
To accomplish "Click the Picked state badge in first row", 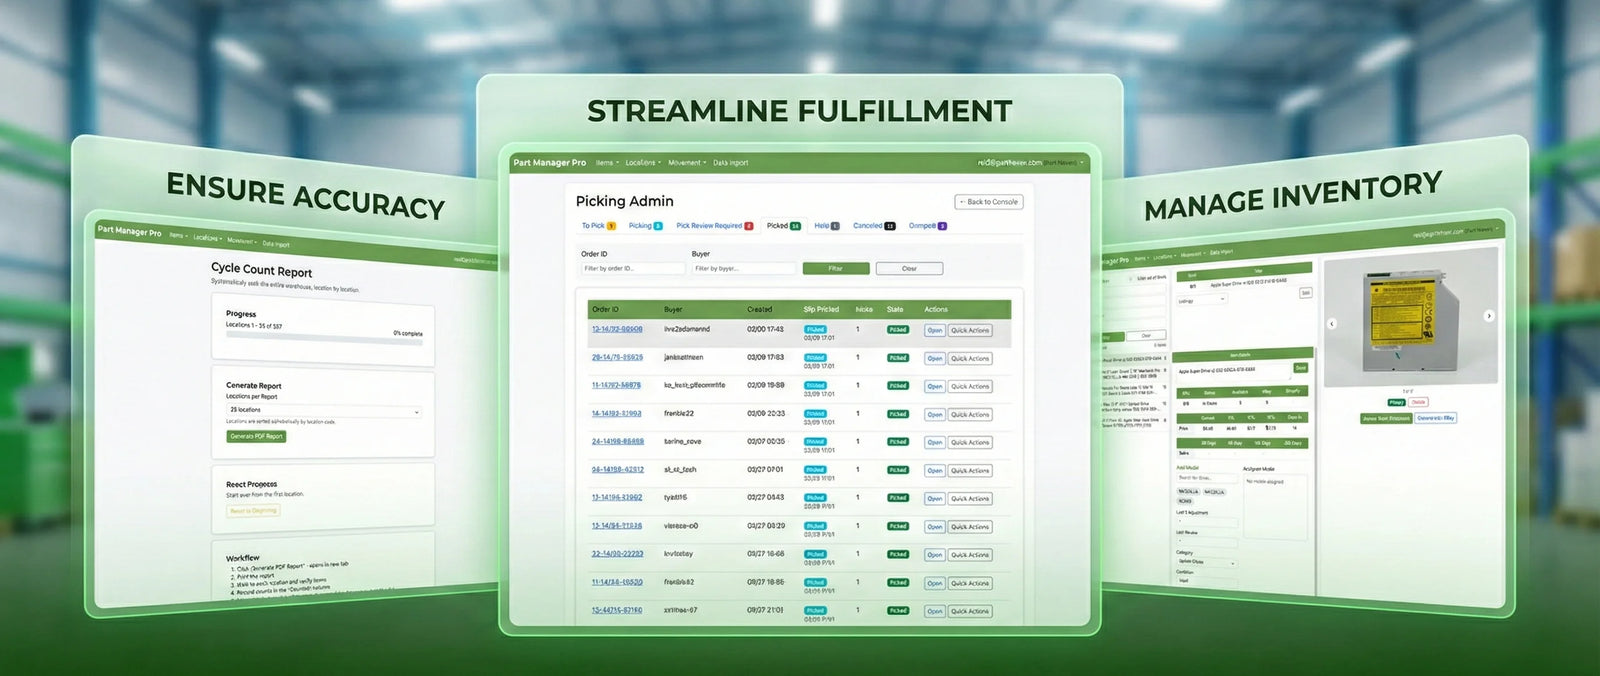I will [897, 330].
